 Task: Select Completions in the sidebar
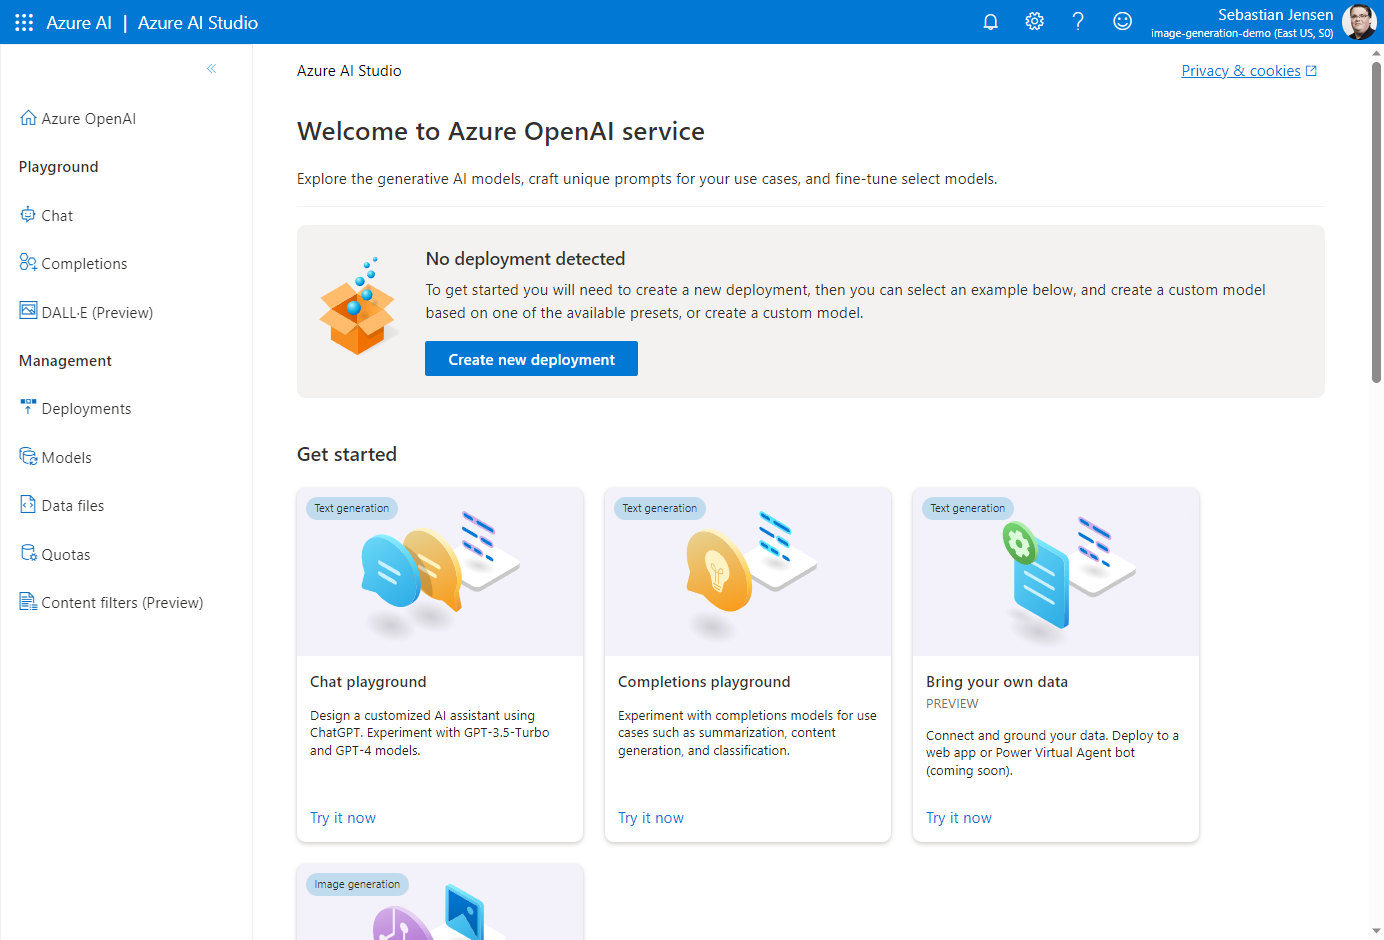84,264
